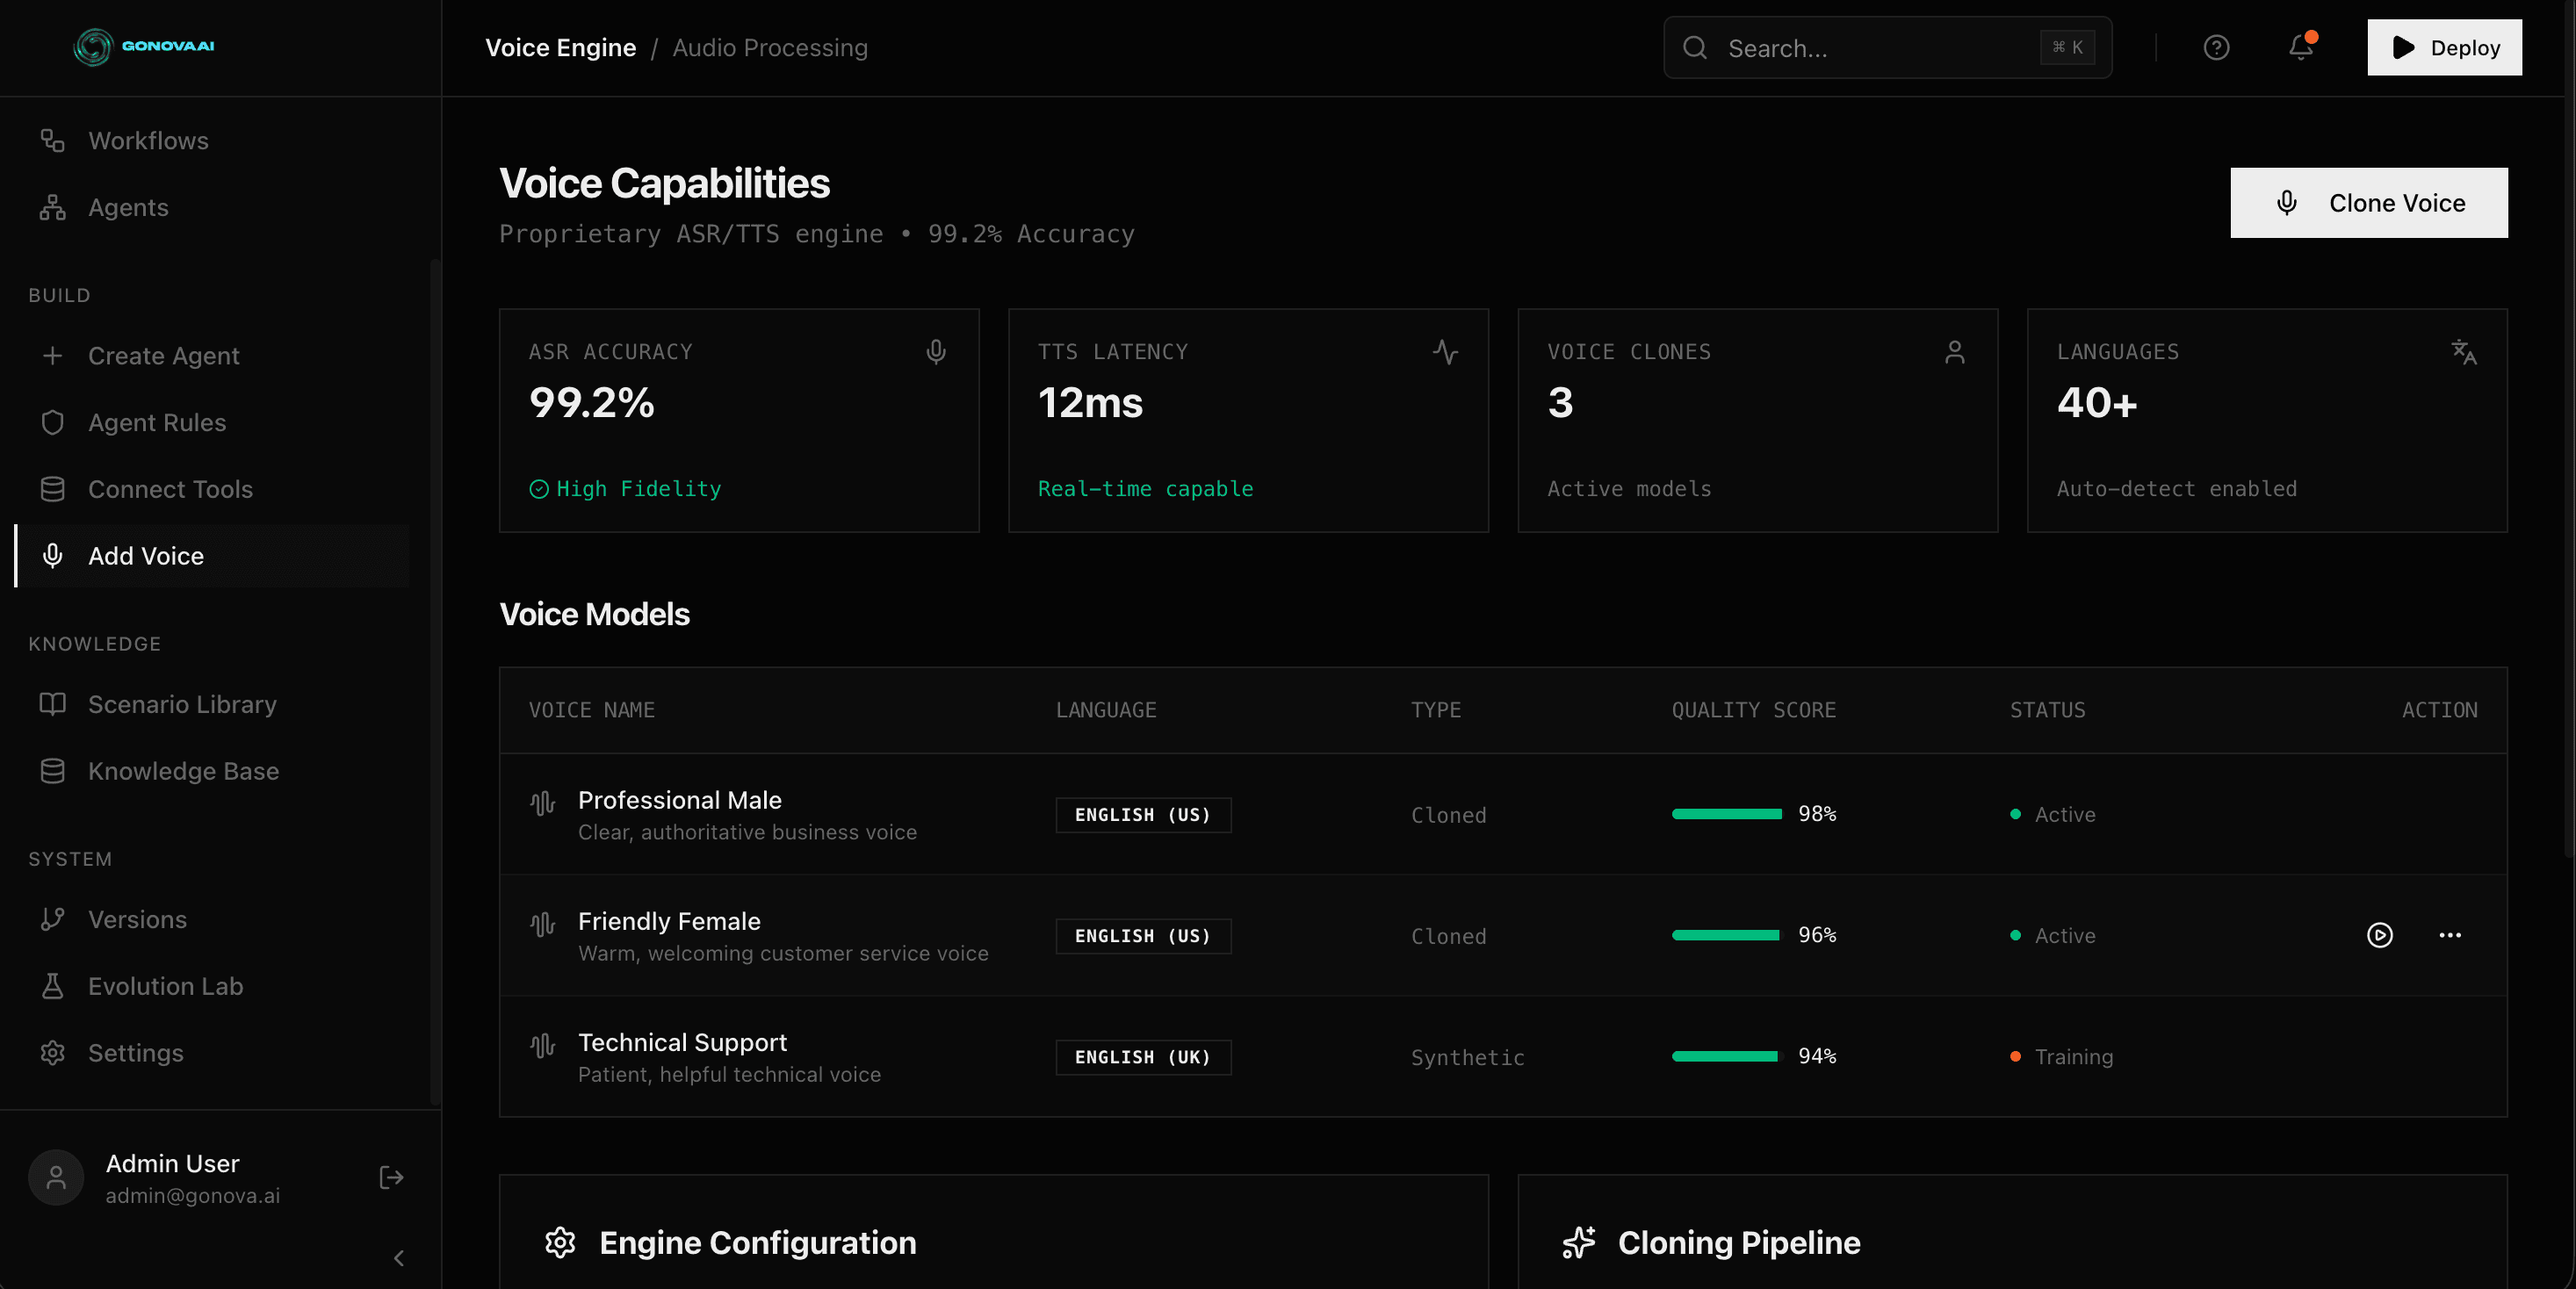Click the waveform icon next to Professional Male
This screenshot has height=1289, width=2576.
point(542,803)
